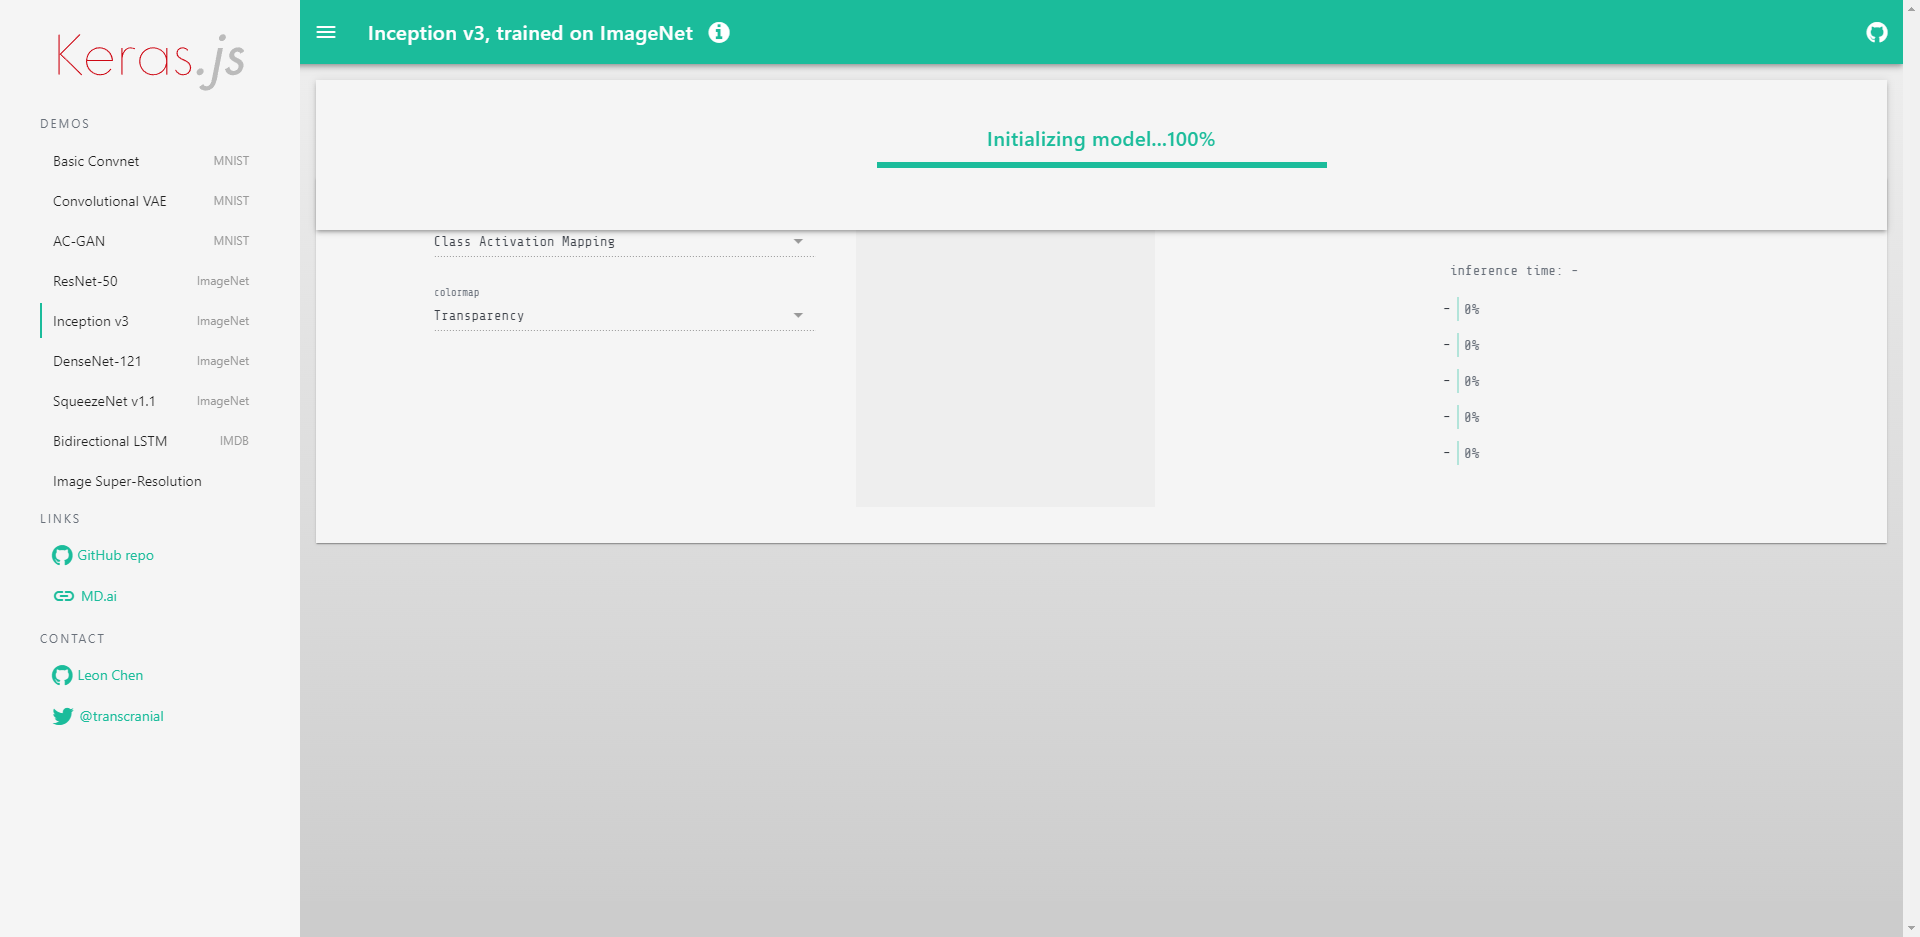Click the LINKS section heading
Screen dimensions: 1920x937
pyautogui.click(x=60, y=519)
